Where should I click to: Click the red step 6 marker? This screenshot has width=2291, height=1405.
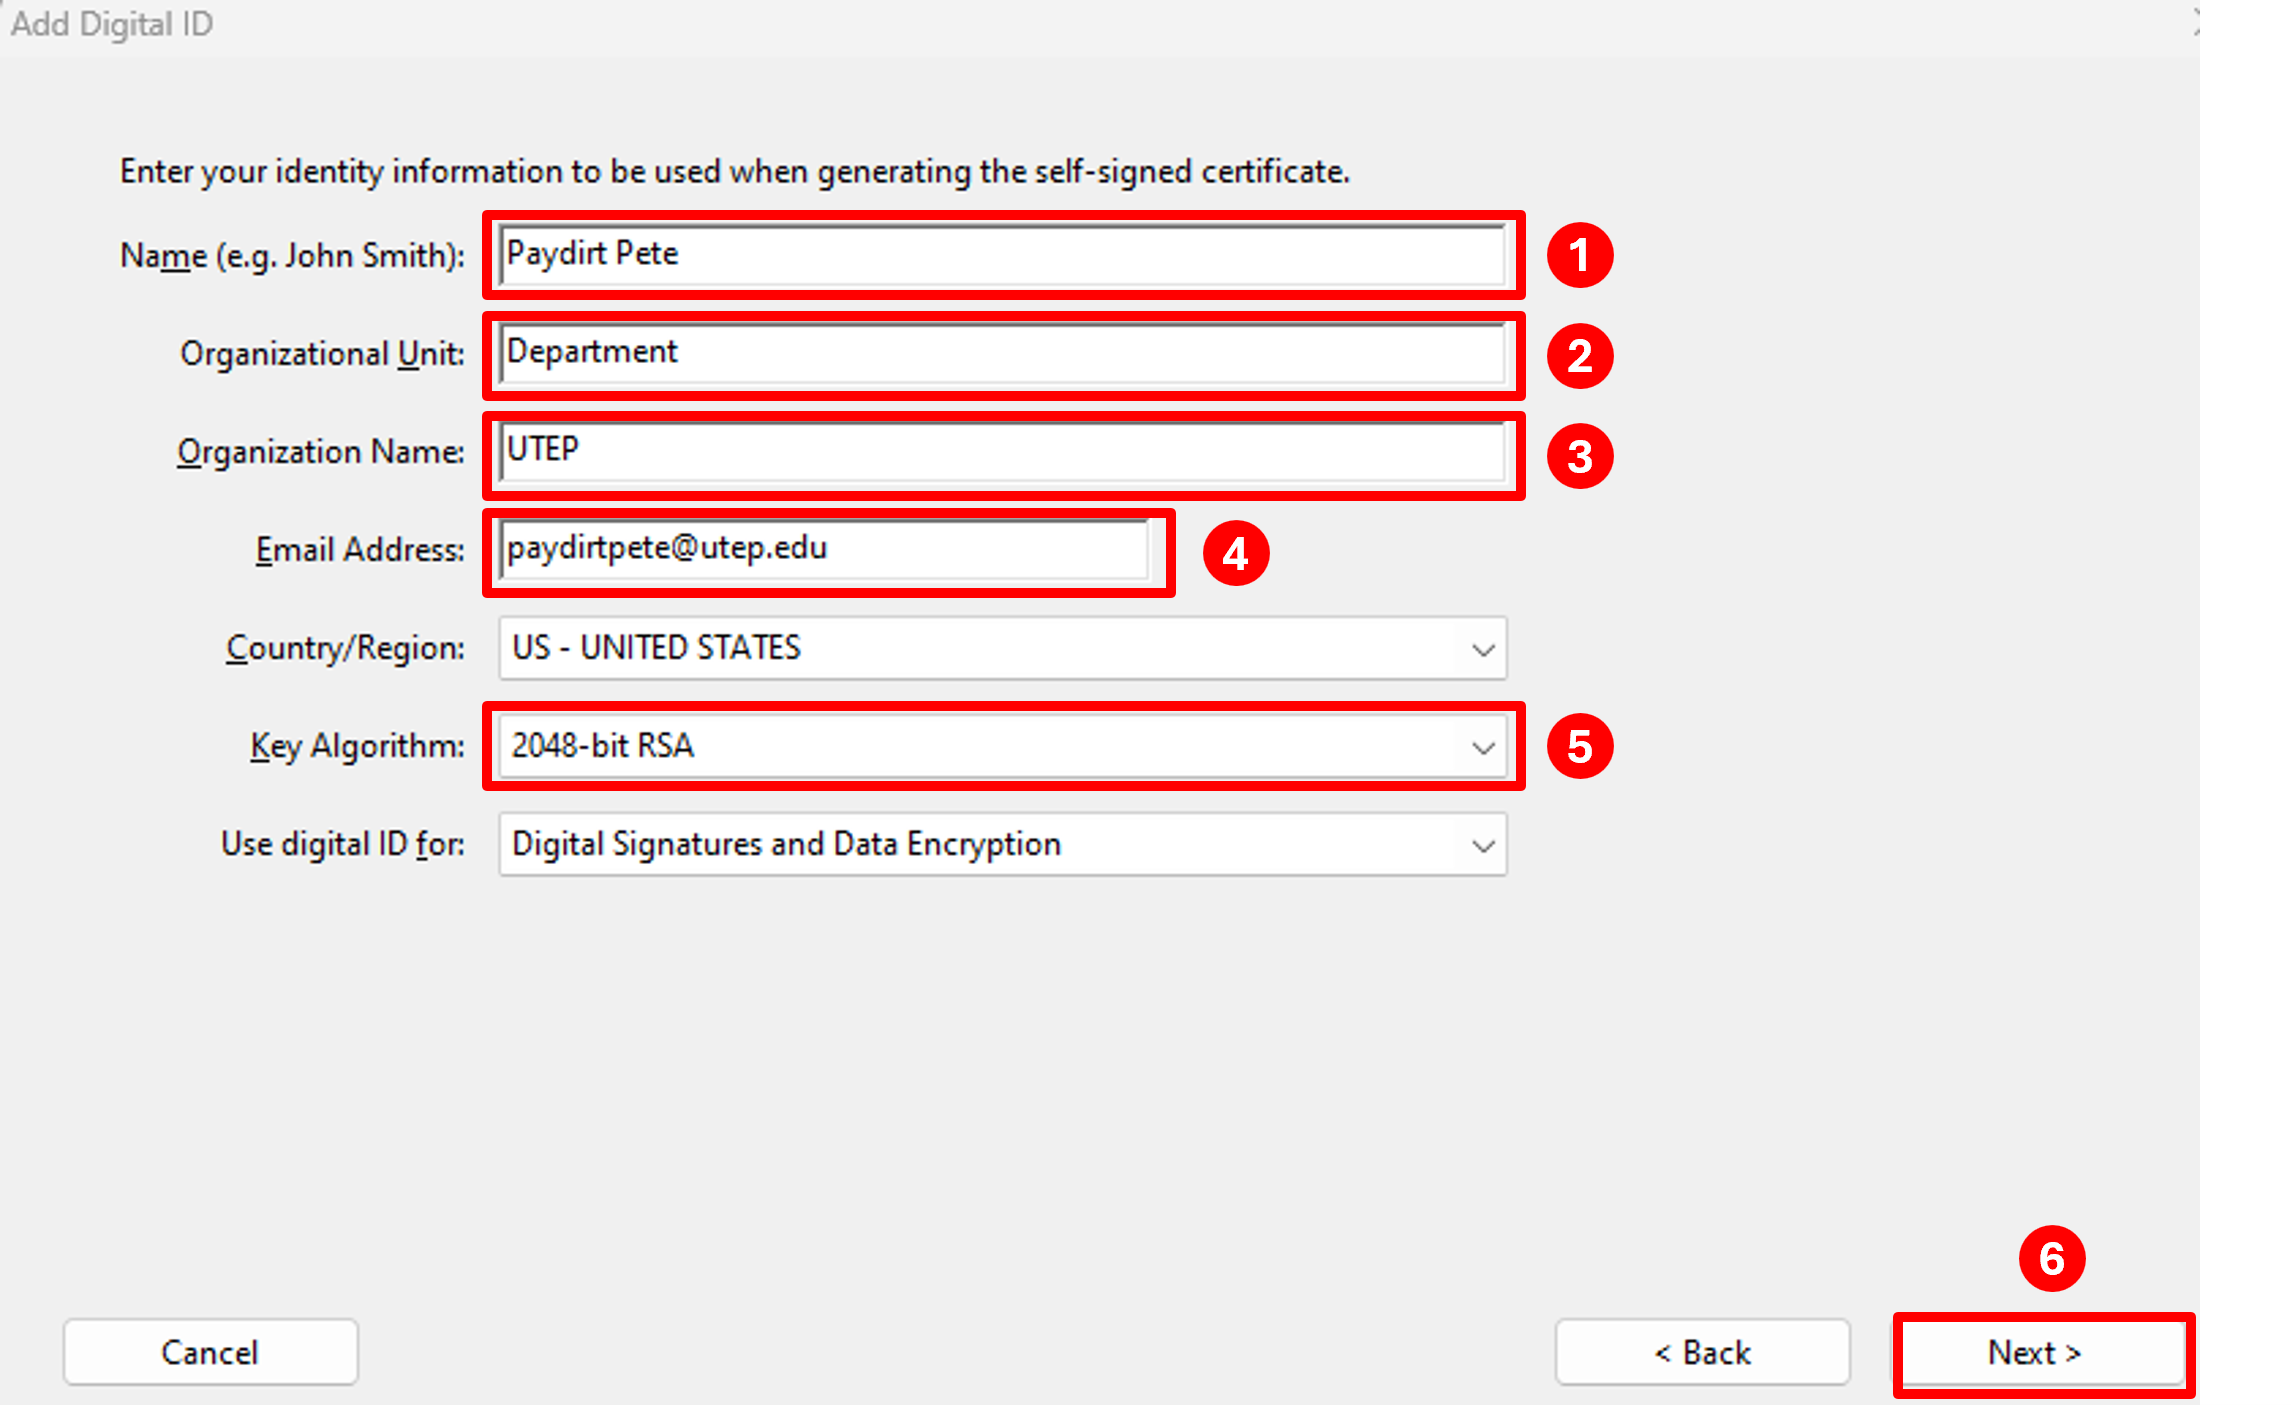click(x=2051, y=1258)
